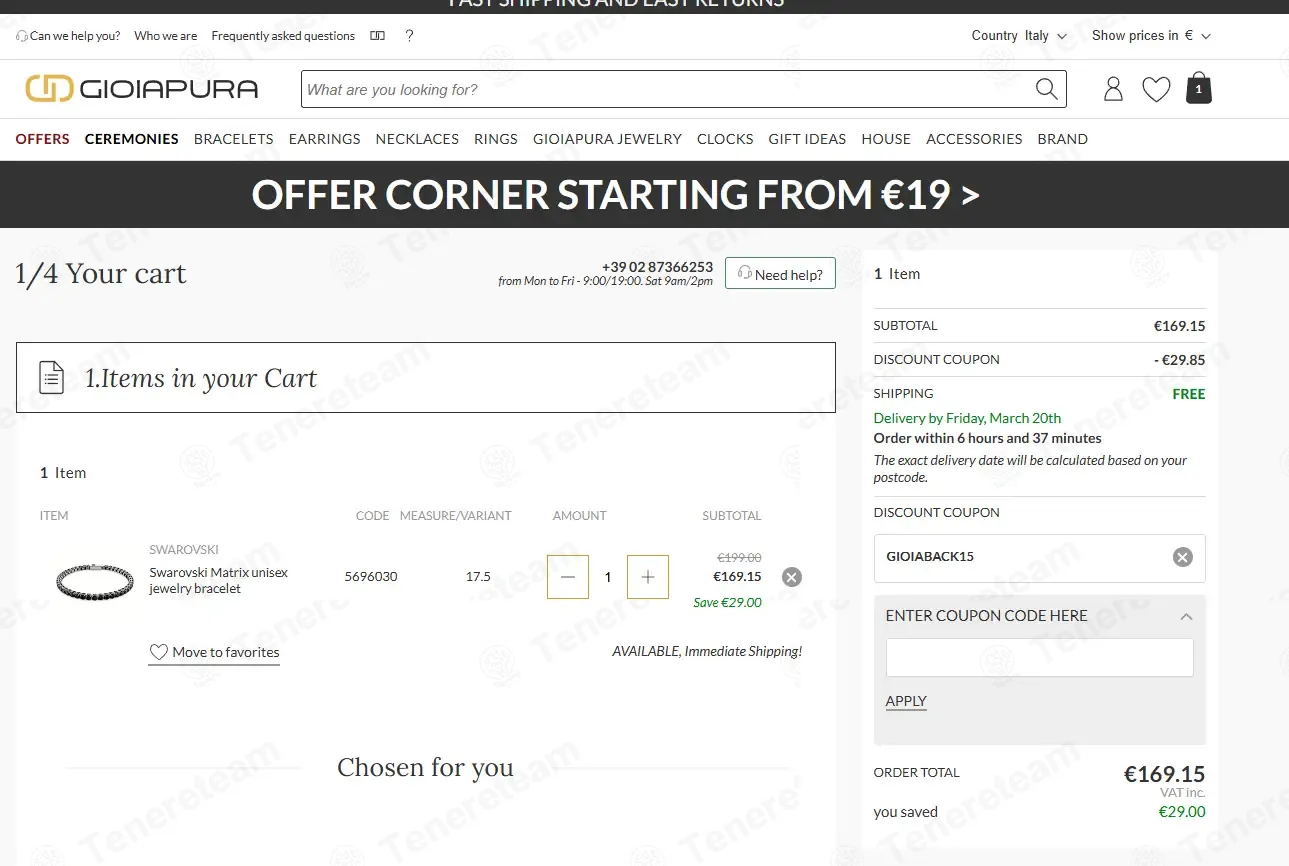Image resolution: width=1289 pixels, height=866 pixels.
Task: Click AVAILABLE, Immediate Shipping! text
Action: [x=707, y=651]
